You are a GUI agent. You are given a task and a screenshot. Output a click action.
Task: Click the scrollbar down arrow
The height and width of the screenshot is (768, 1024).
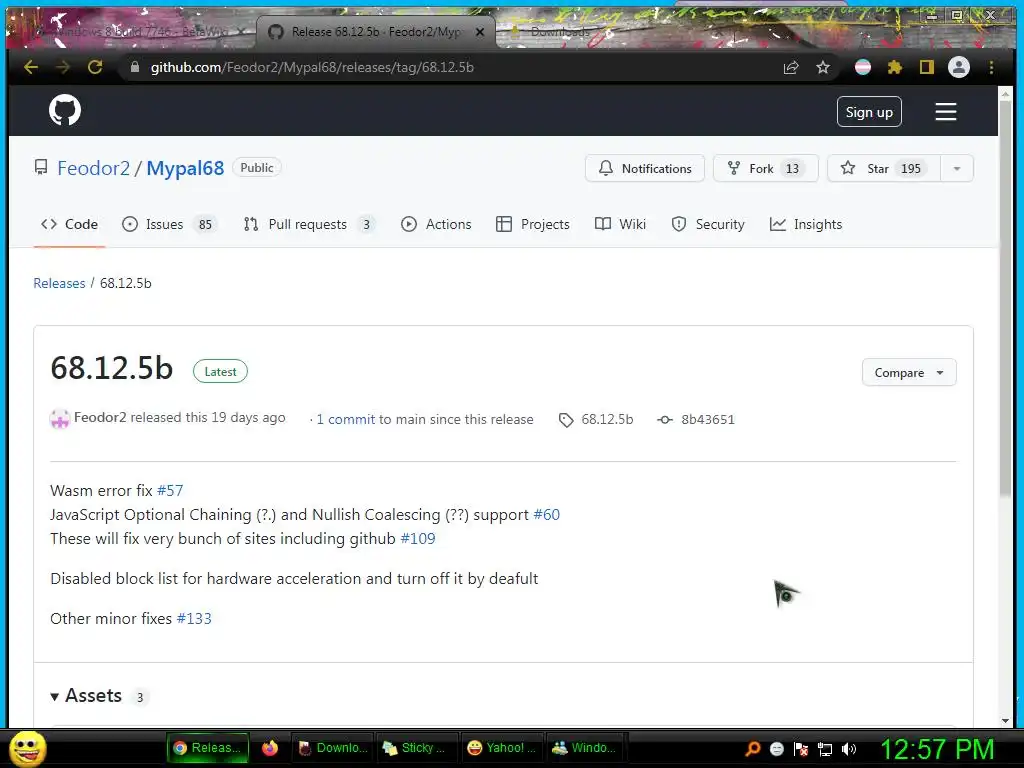pyautogui.click(x=1006, y=720)
